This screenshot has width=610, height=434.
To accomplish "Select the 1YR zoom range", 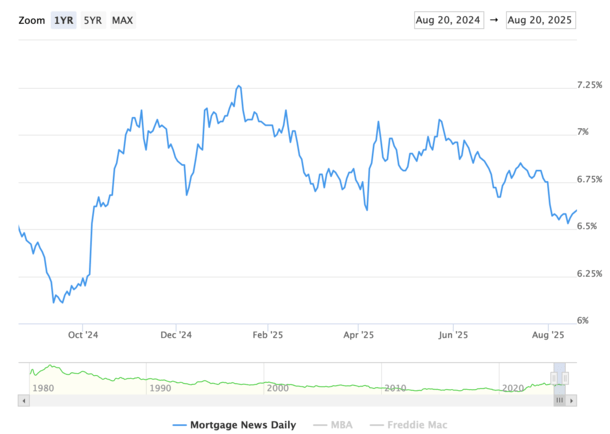I will [63, 20].
